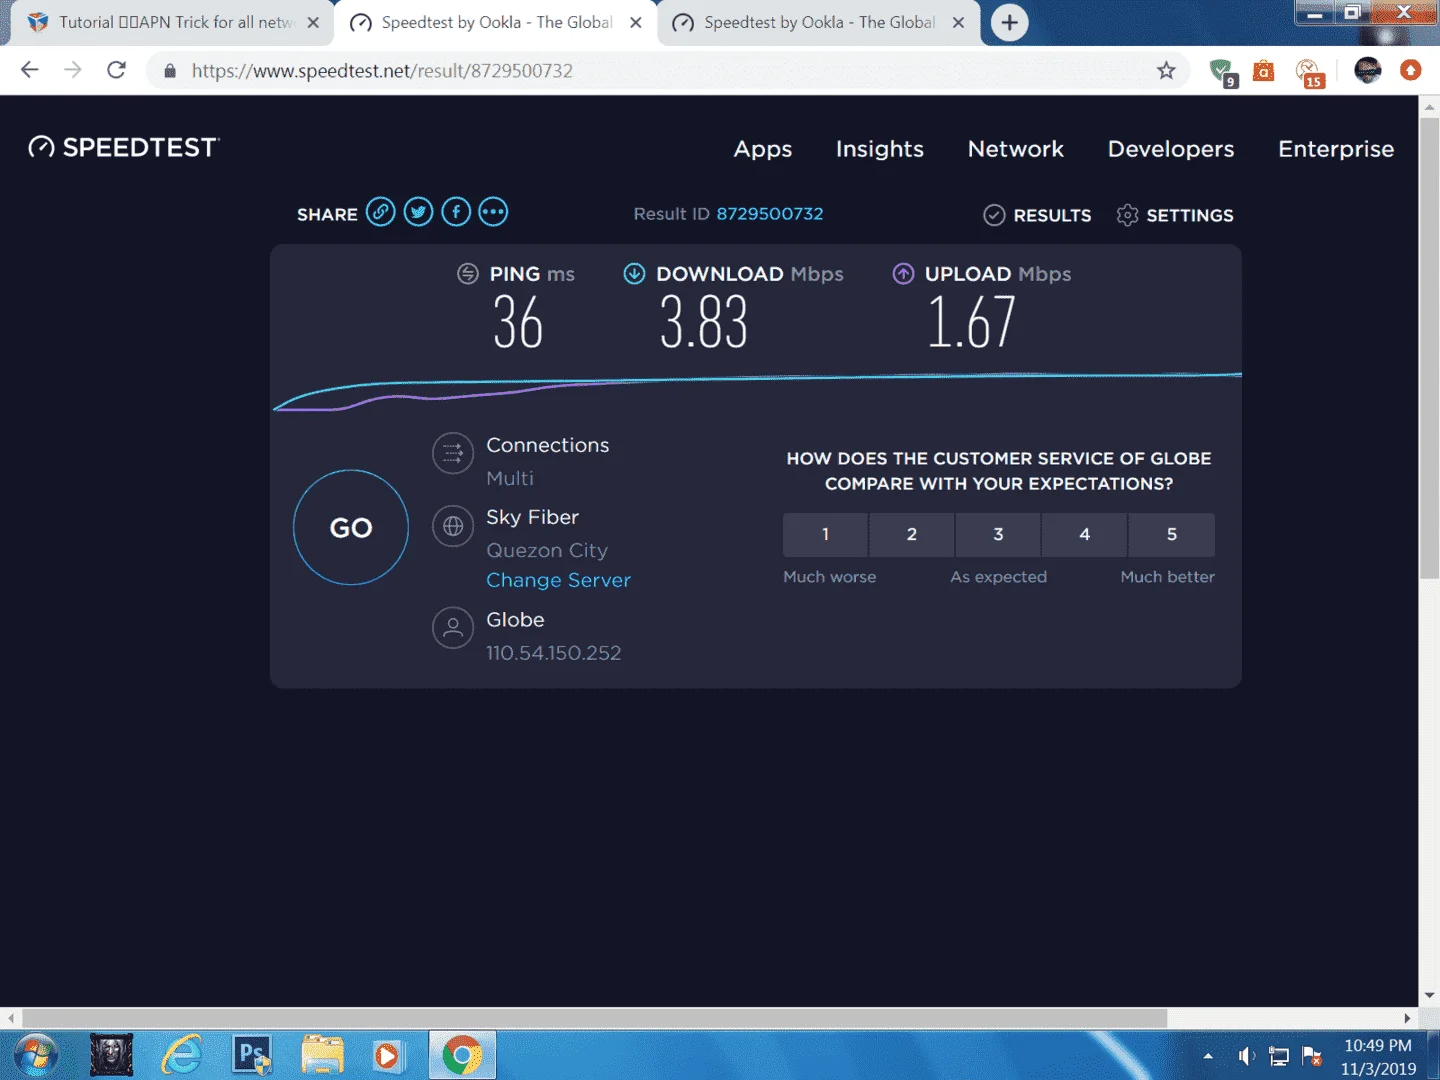
Task: Click the address bar URL
Action: (x=382, y=71)
